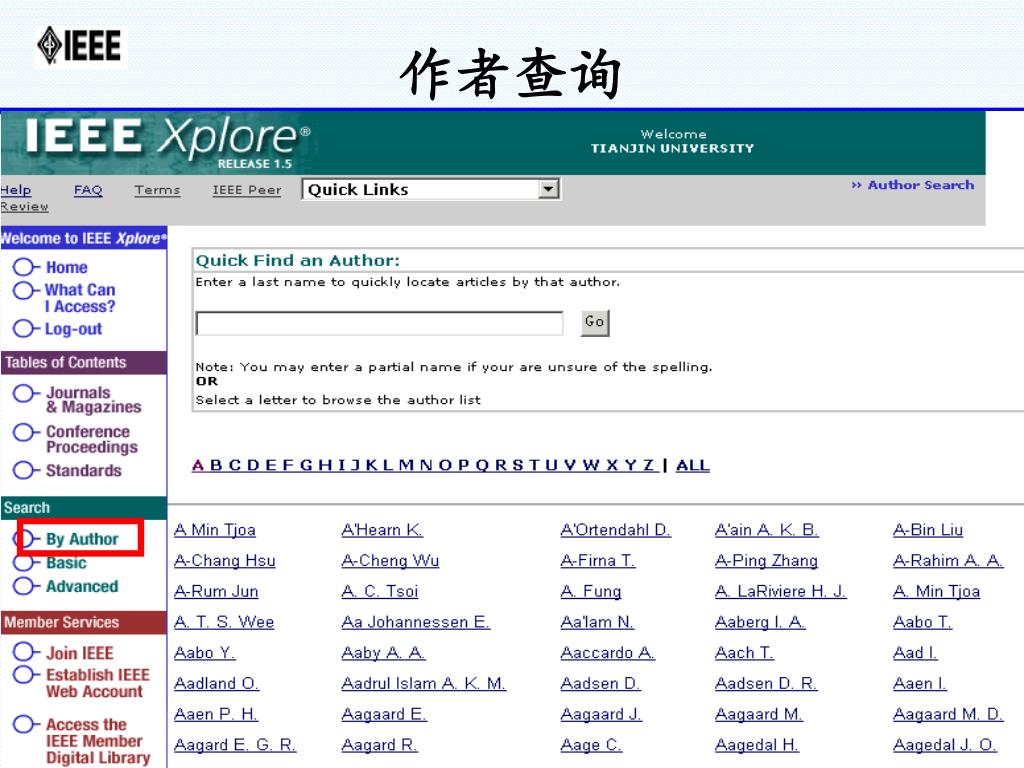Open author A-Chang Hsu

[225, 561]
